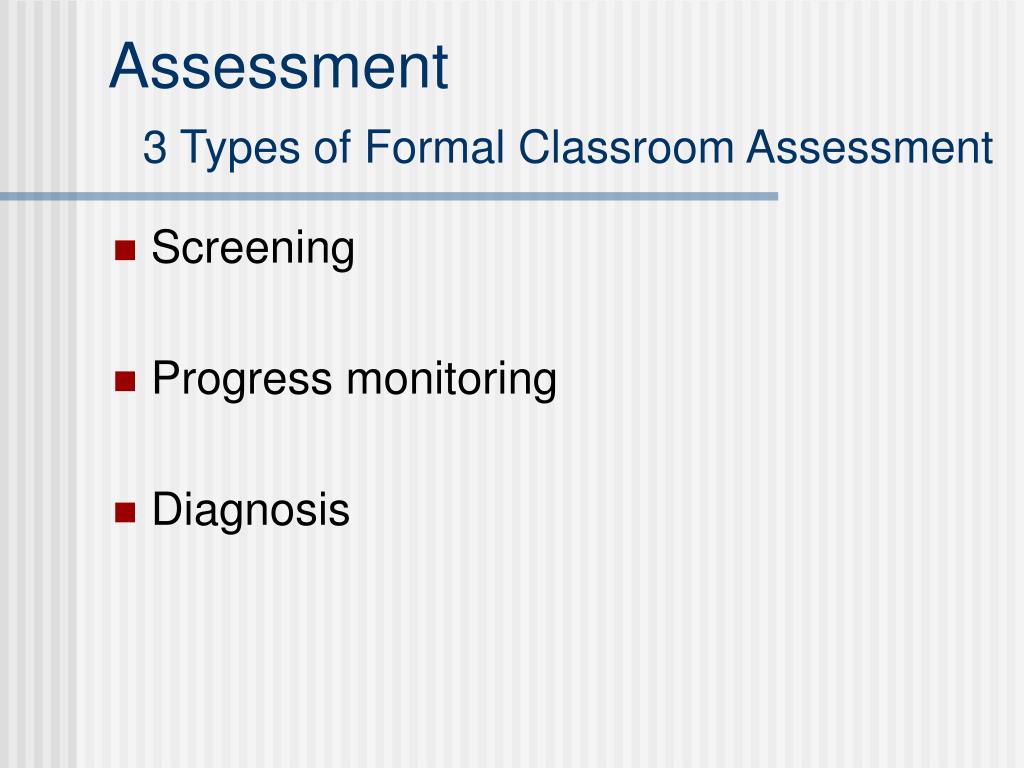The image size is (1024, 768).
Task: Click the word Formal in subtitle
Action: tap(434, 147)
